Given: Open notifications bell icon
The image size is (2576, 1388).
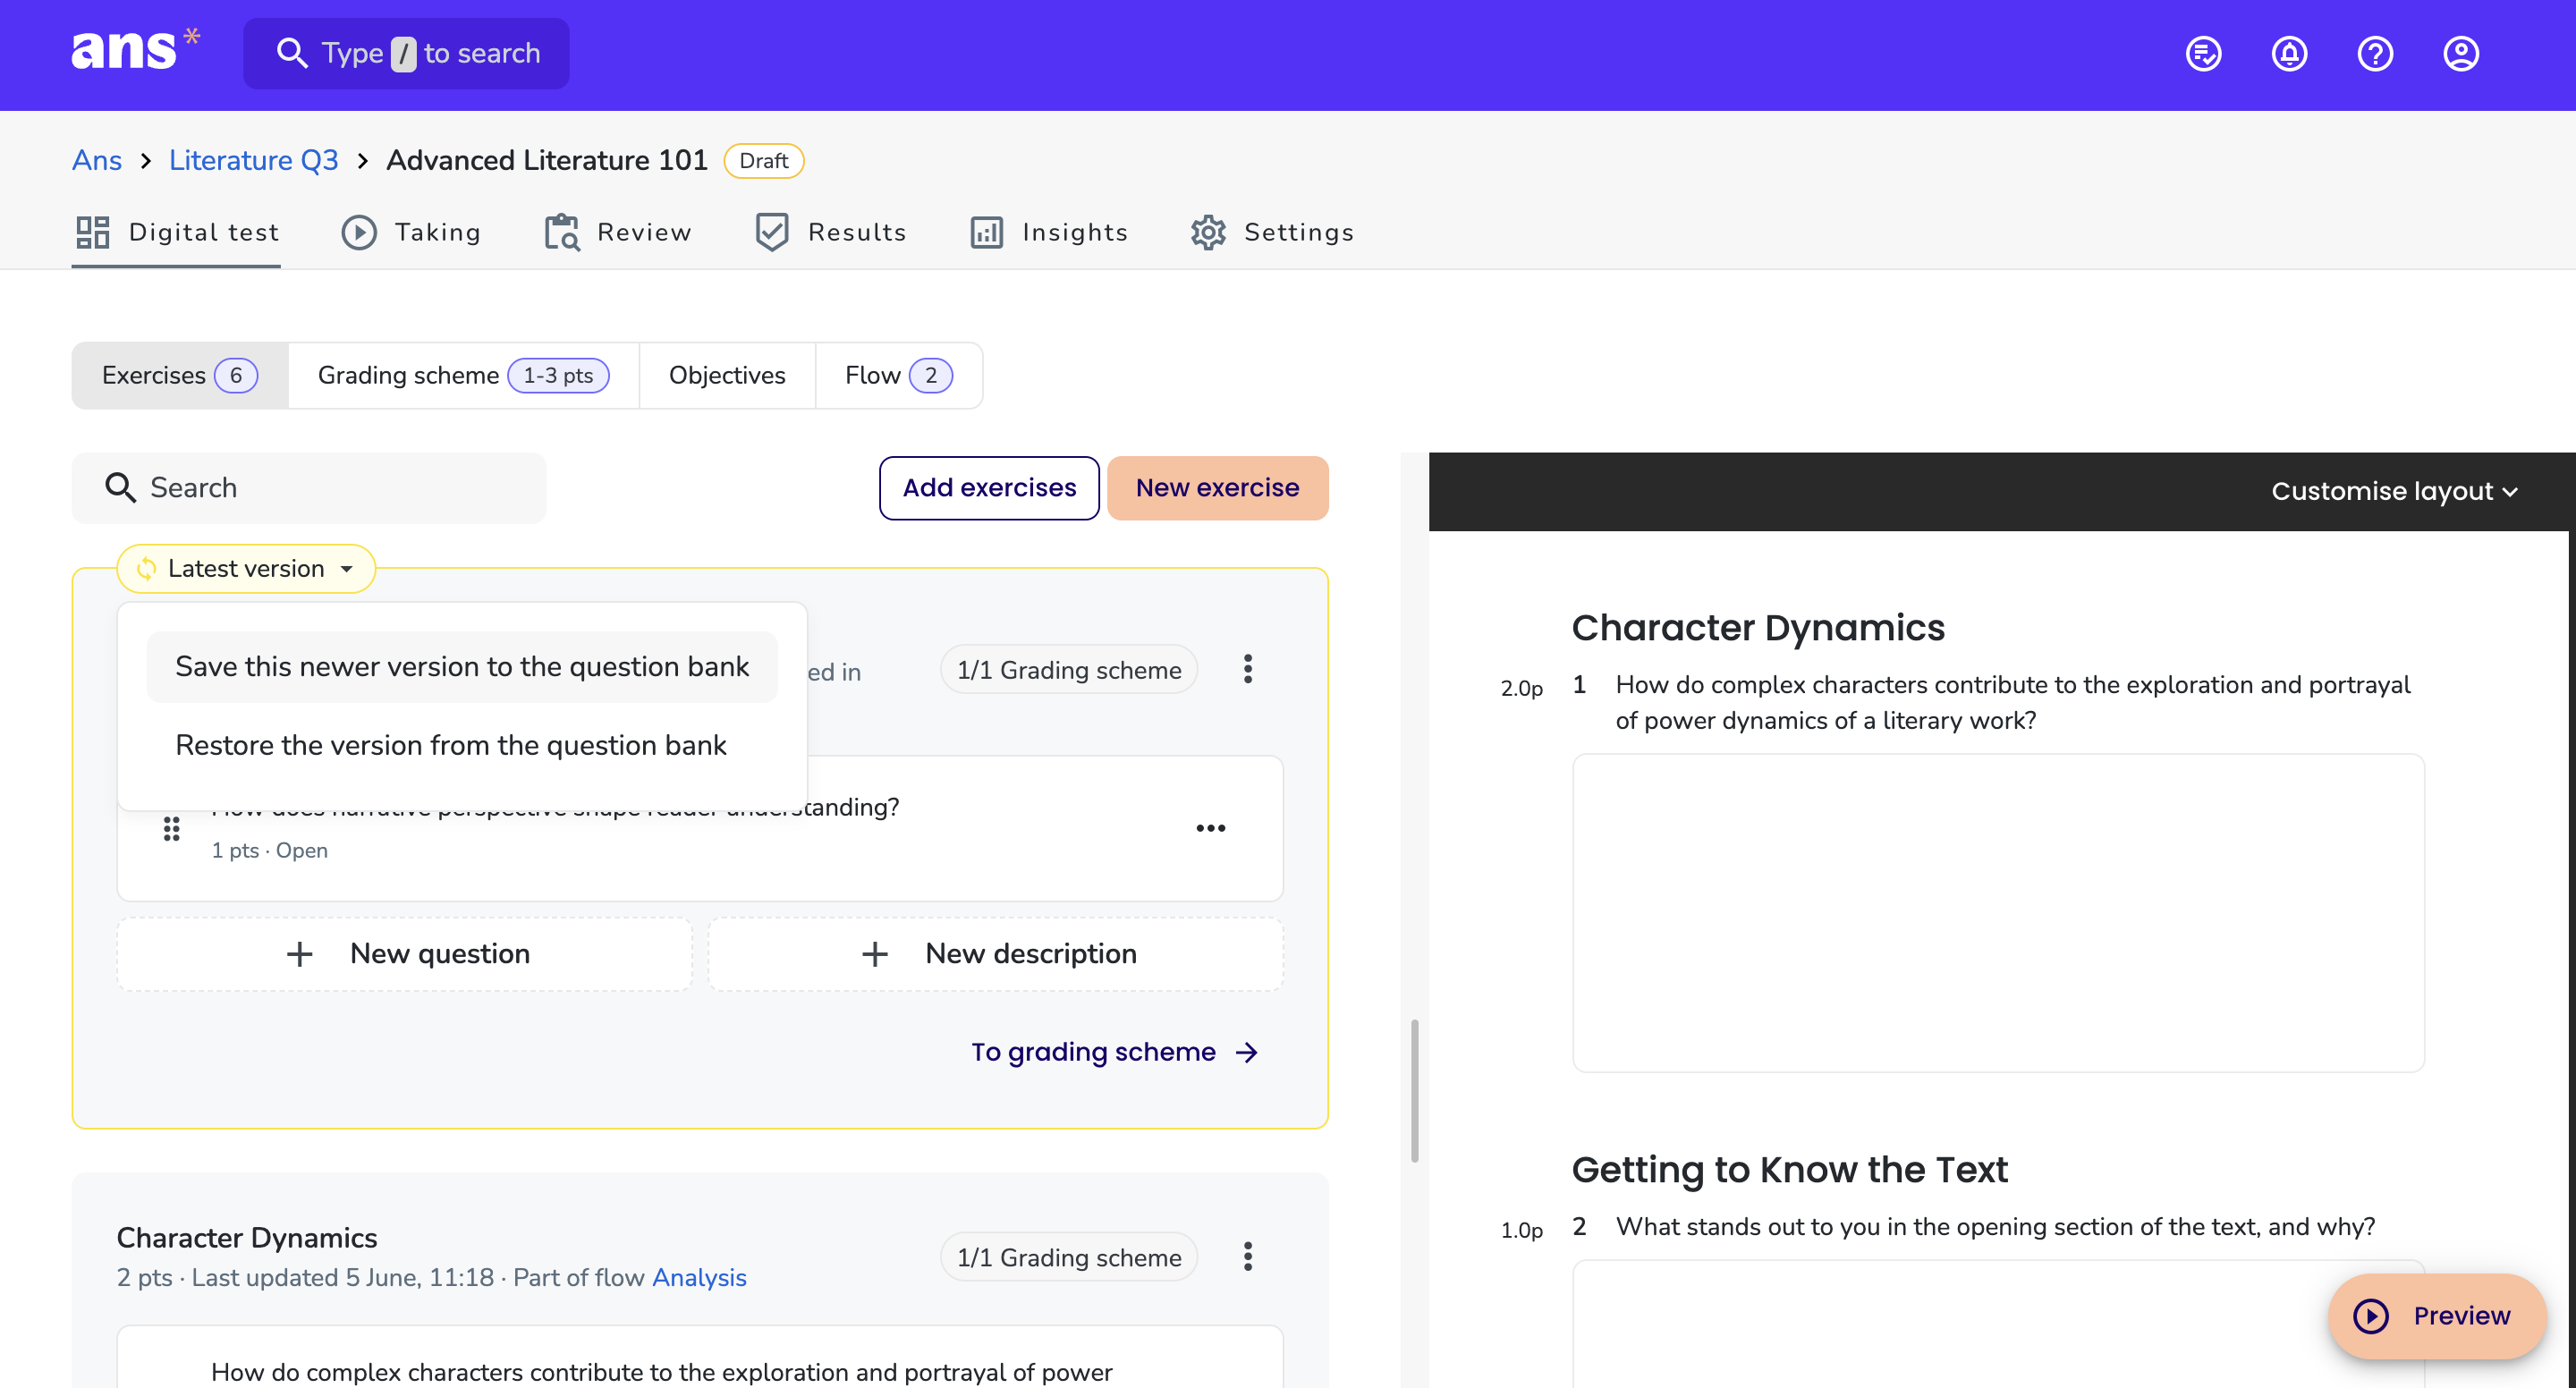Looking at the screenshot, I should pyautogui.click(x=2290, y=54).
